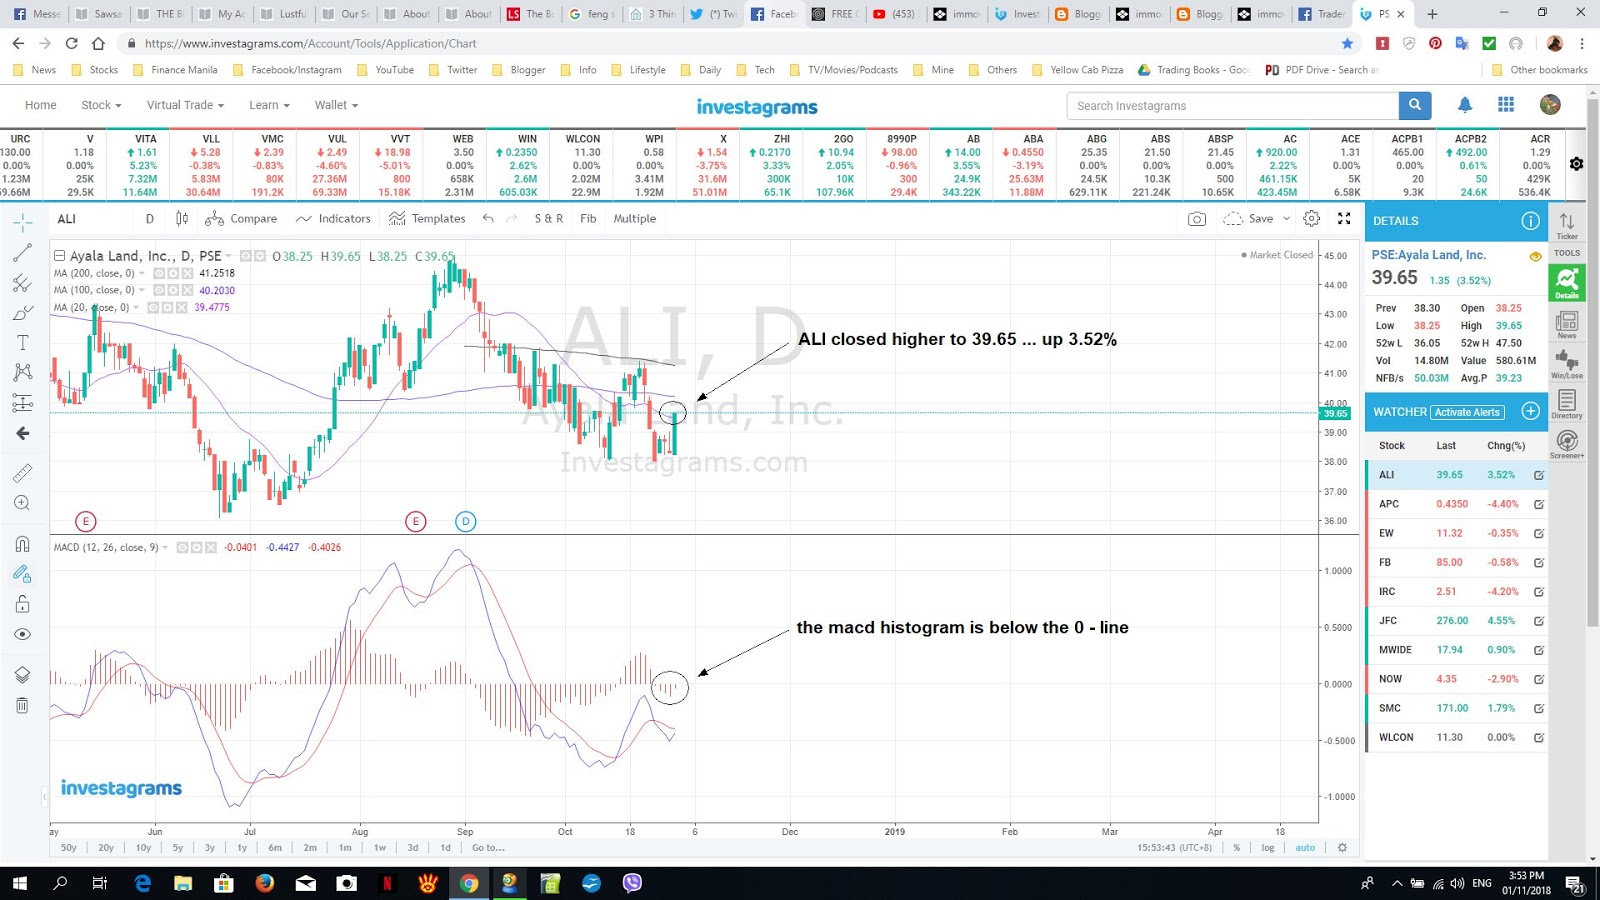Focus the Search Investagrams field

(1233, 105)
